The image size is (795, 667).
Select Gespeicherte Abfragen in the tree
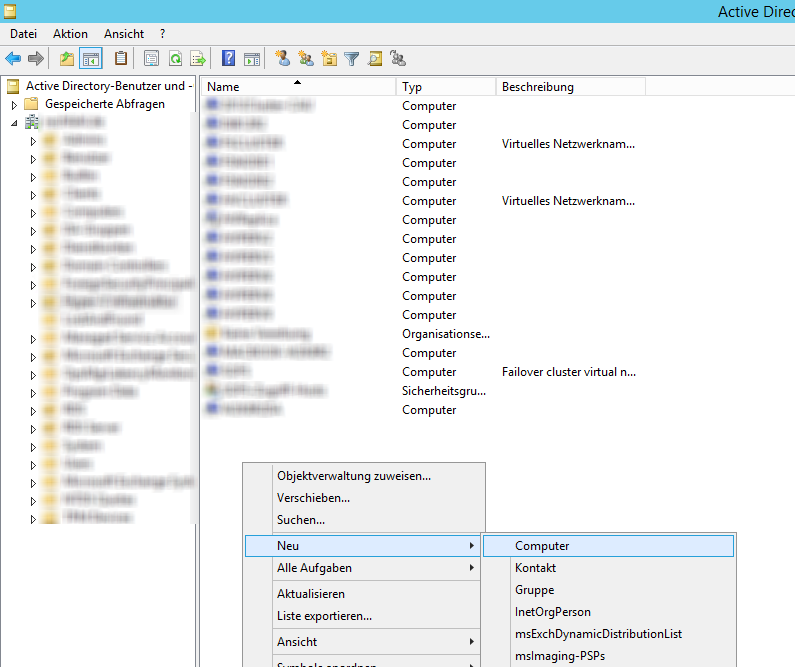pos(105,104)
